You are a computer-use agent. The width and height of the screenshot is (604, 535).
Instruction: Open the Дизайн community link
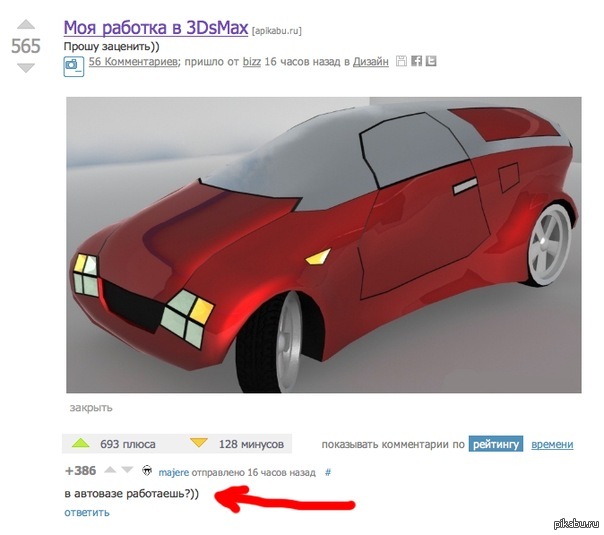pos(371,62)
